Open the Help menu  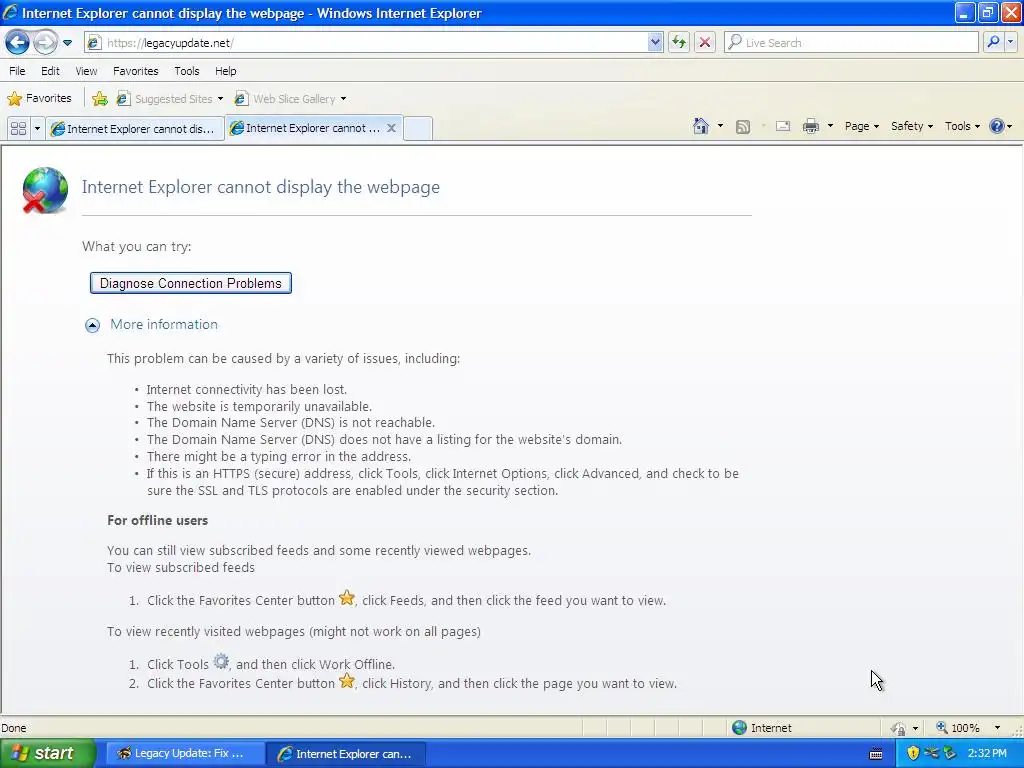[226, 71]
